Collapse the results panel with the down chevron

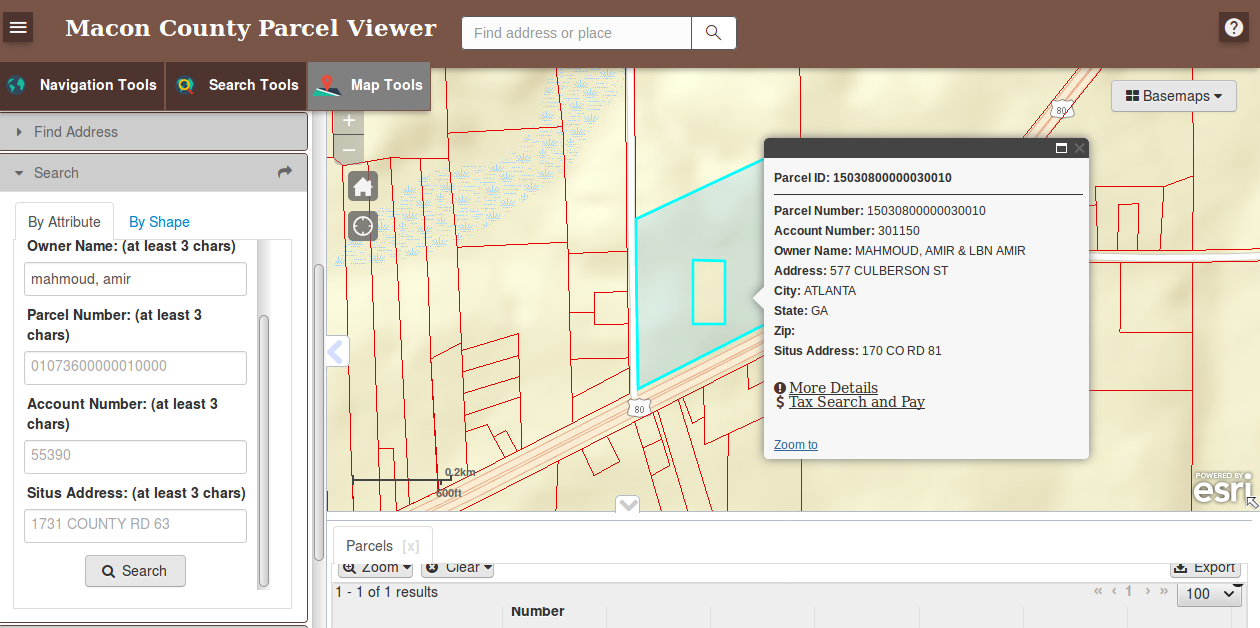628,505
